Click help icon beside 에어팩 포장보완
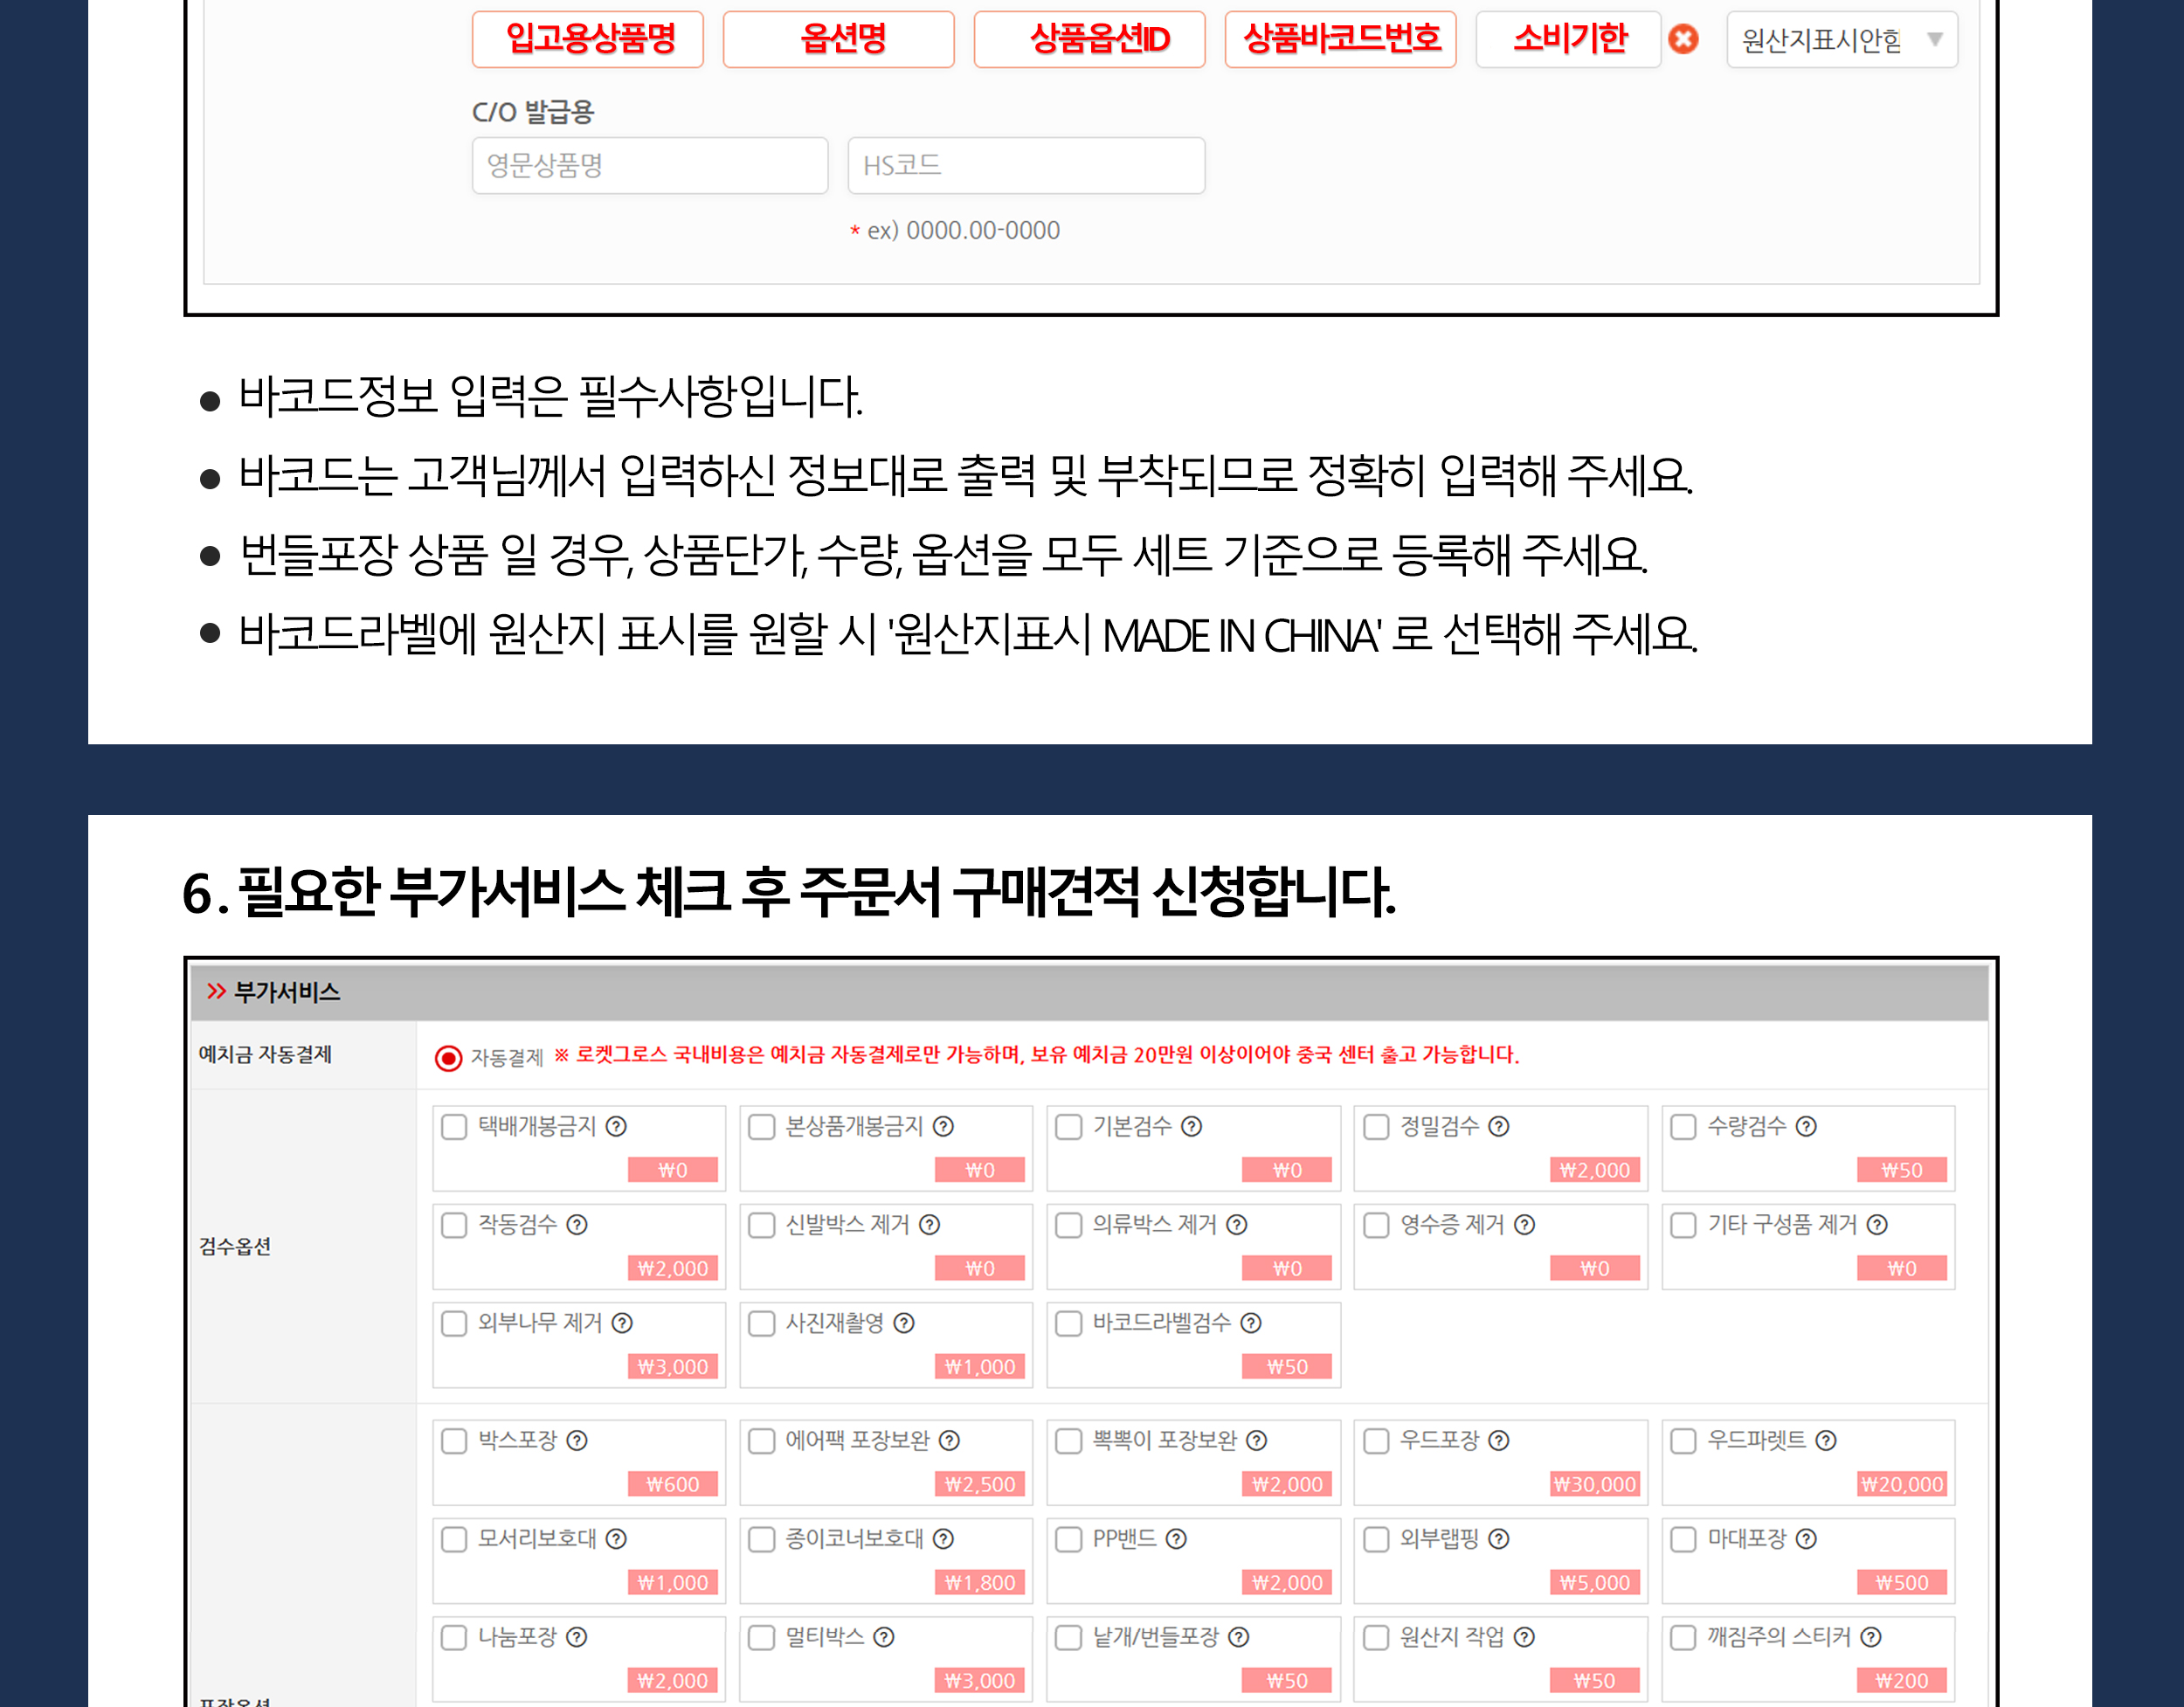Viewport: 2184px width, 1707px height. [x=949, y=1441]
